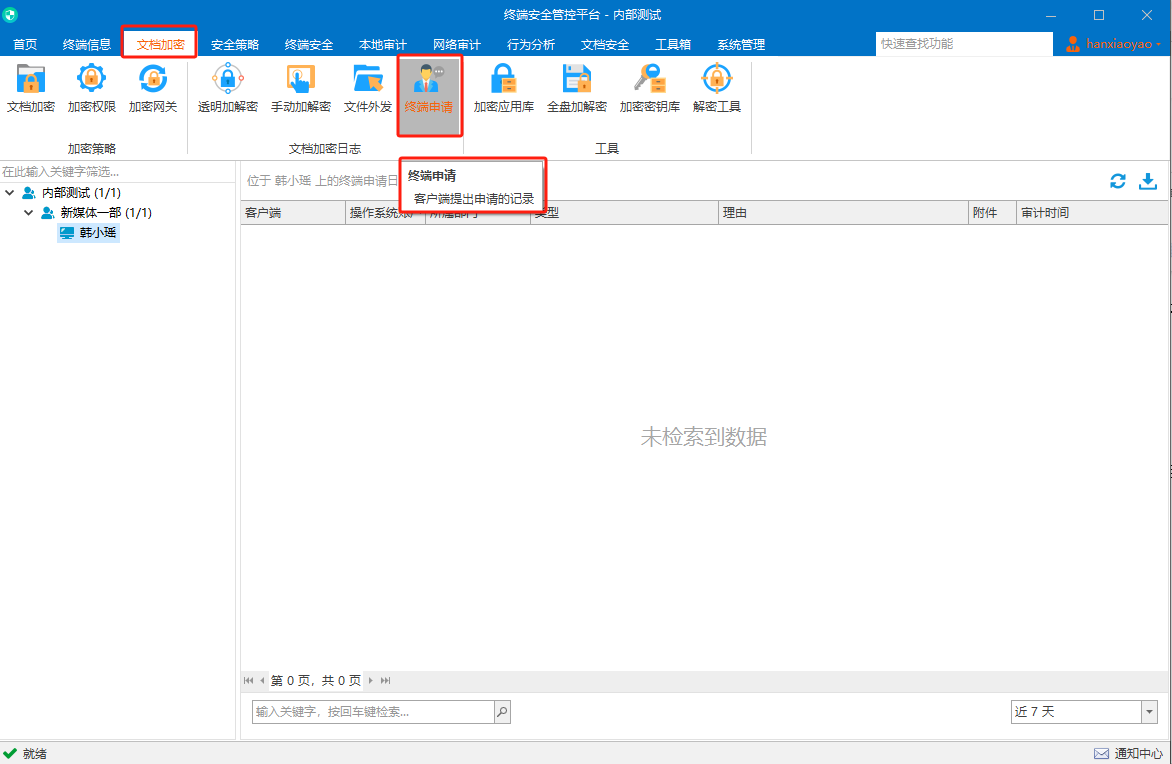Viewport: 1172px width, 764px height.
Task: Click the app shield logo icon
Action: pos(10,15)
